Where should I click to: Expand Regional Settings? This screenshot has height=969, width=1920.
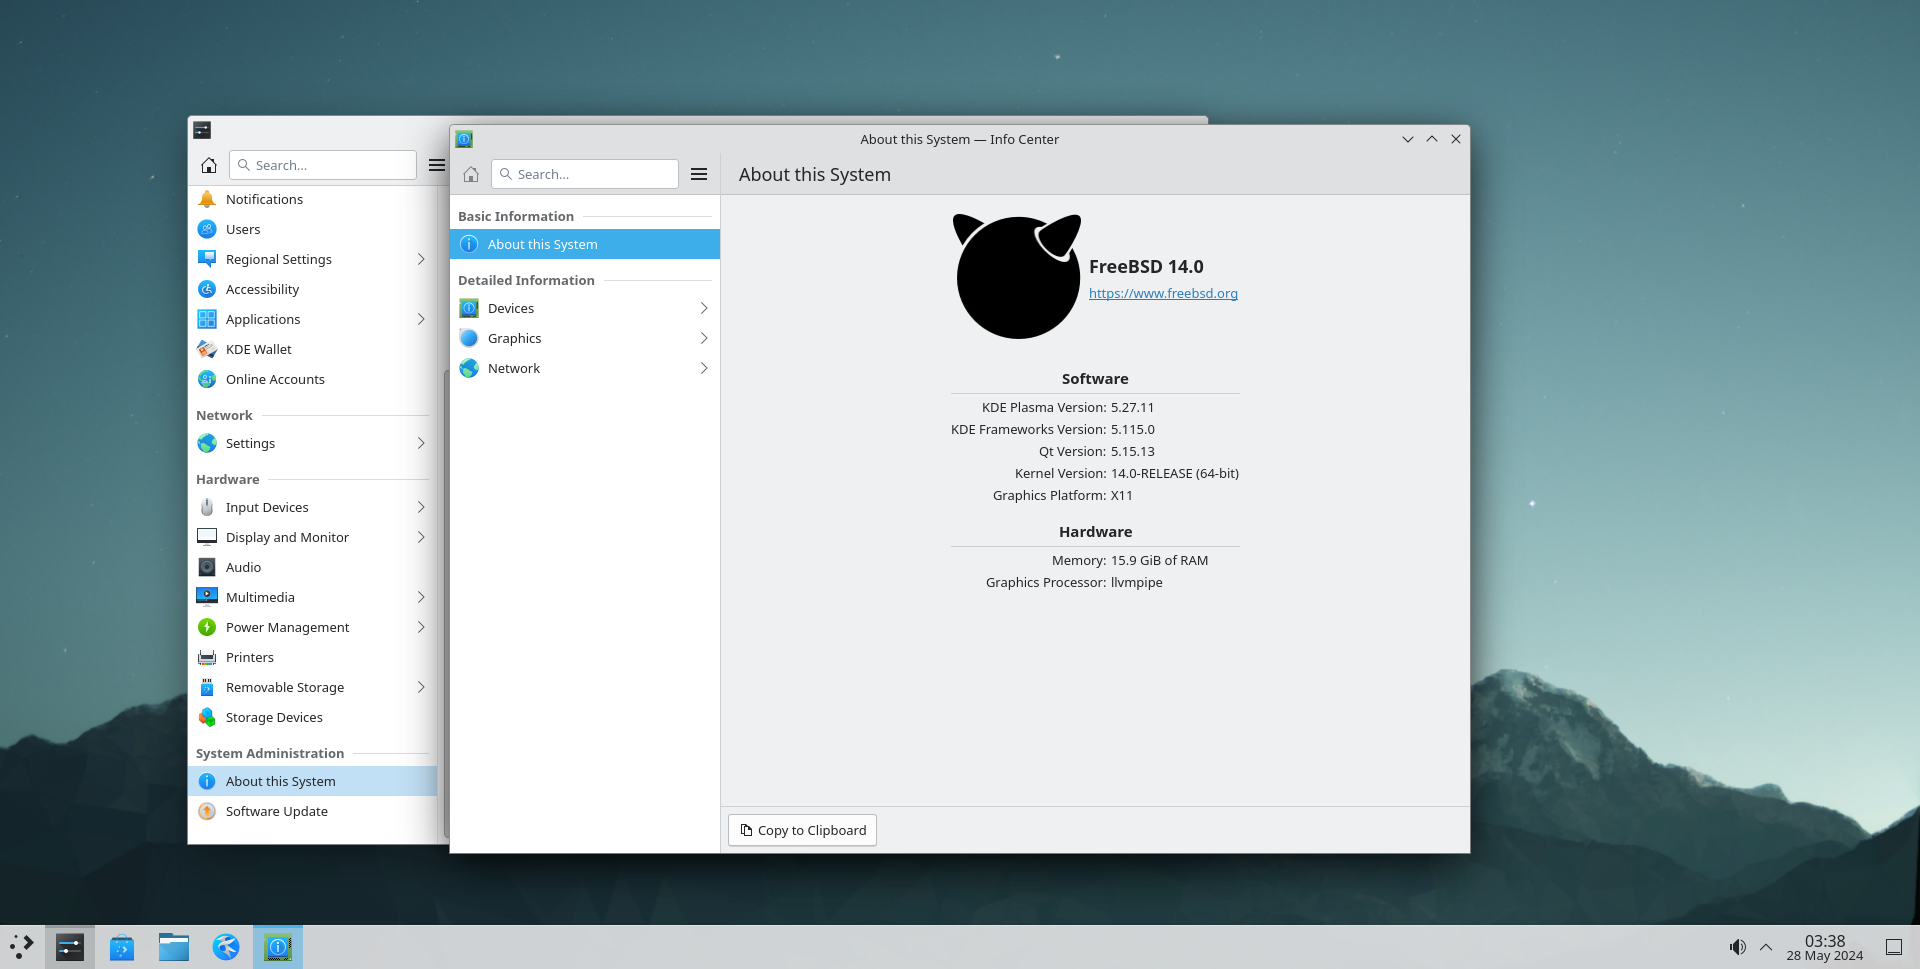point(278,259)
